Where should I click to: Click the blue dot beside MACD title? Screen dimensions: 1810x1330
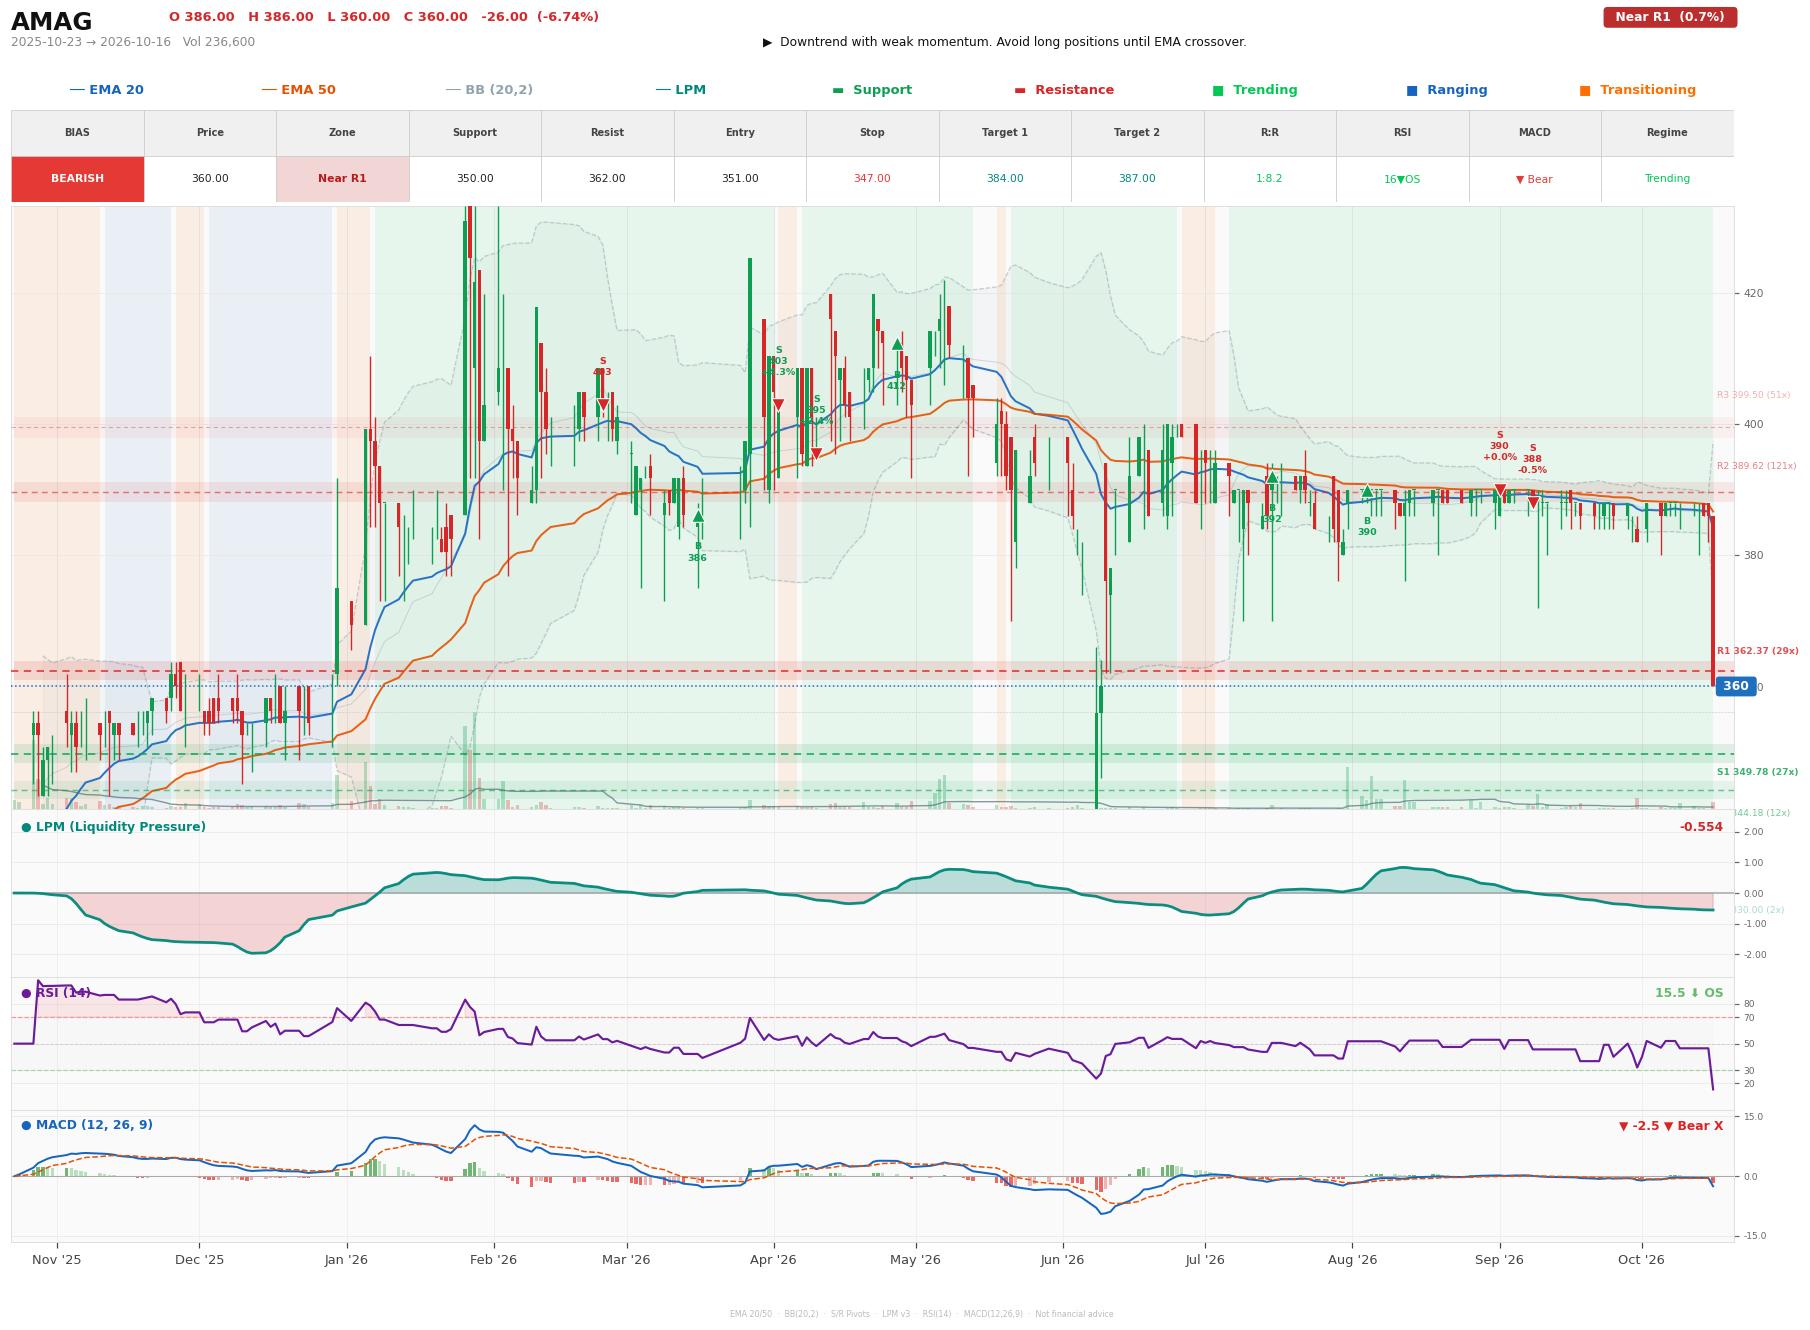(x=26, y=1125)
